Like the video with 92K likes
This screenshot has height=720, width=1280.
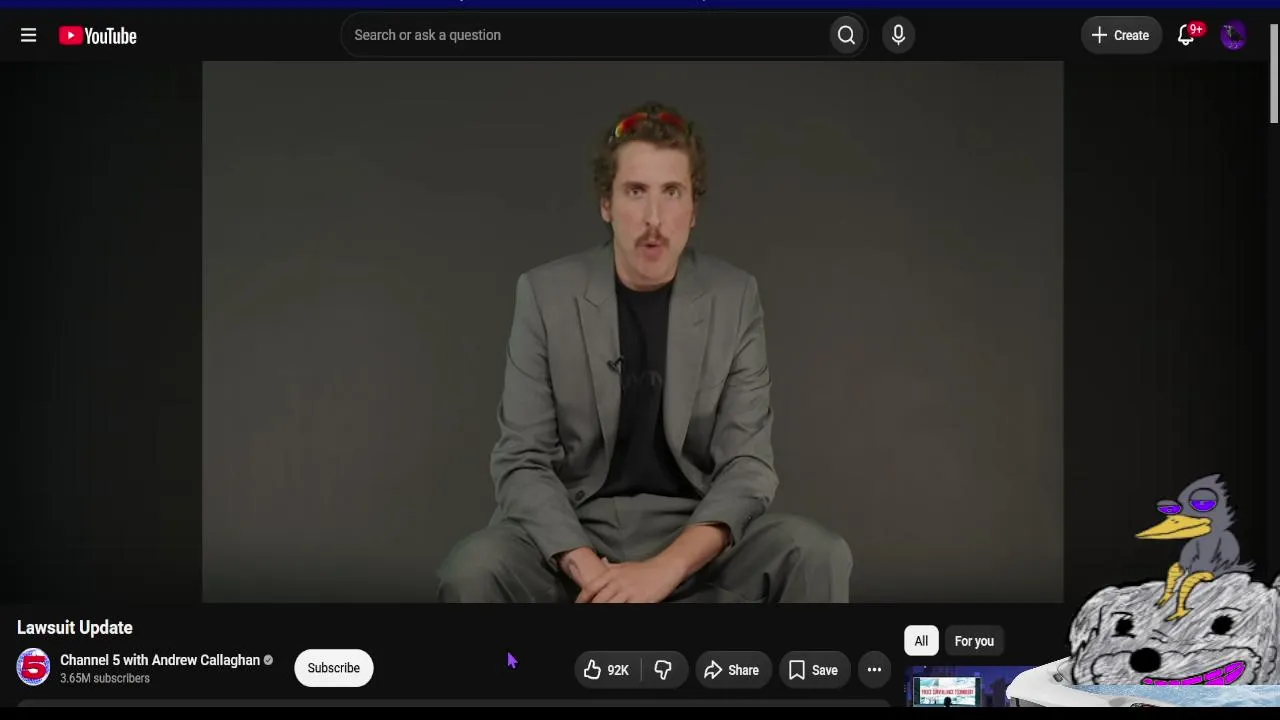click(606, 670)
